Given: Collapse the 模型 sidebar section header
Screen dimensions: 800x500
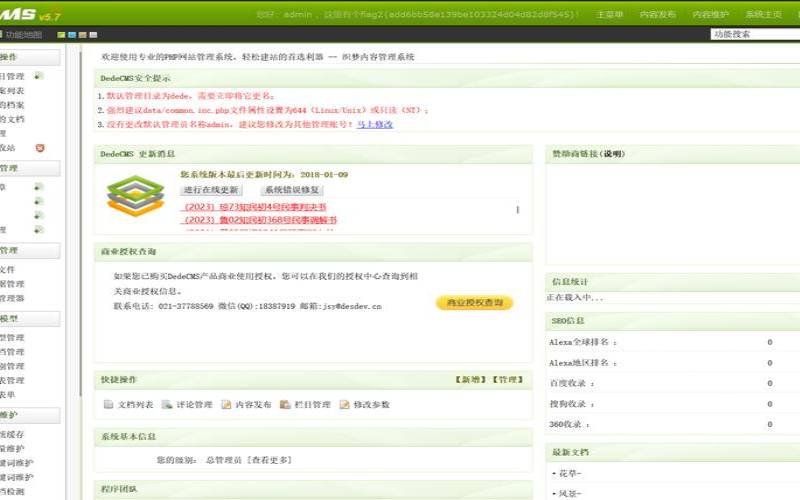Looking at the screenshot, I should [x=30, y=318].
